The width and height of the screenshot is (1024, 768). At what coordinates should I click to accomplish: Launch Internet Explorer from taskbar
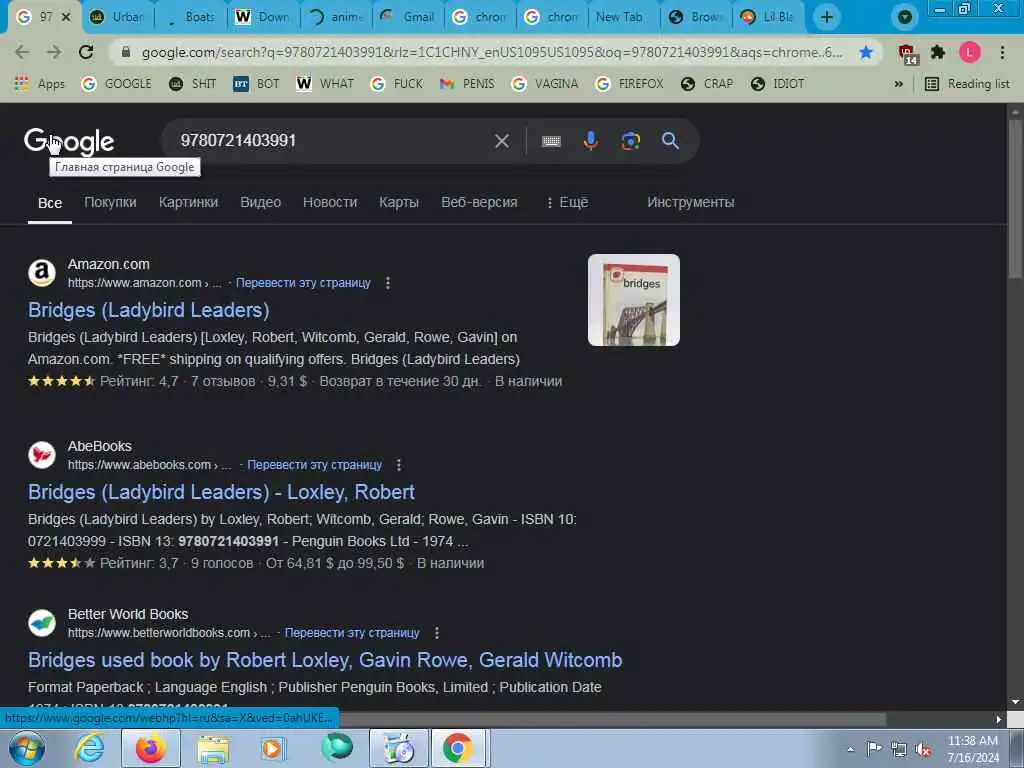tap(89, 748)
